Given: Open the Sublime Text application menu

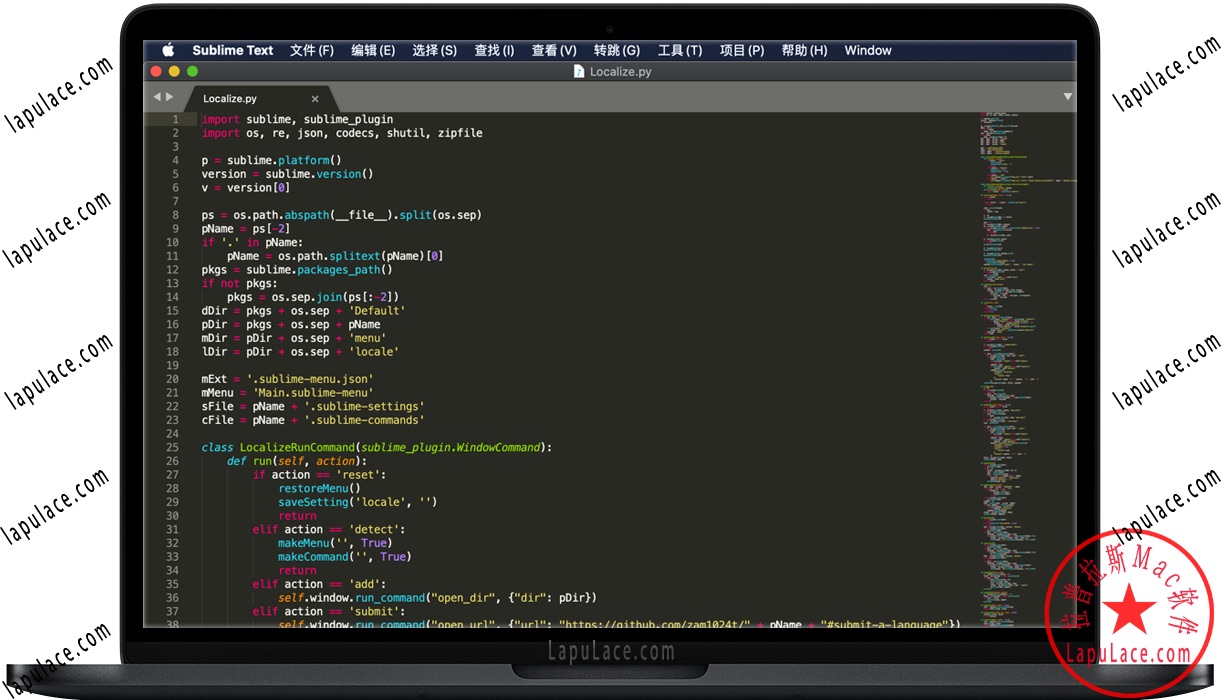Looking at the screenshot, I should (233, 50).
